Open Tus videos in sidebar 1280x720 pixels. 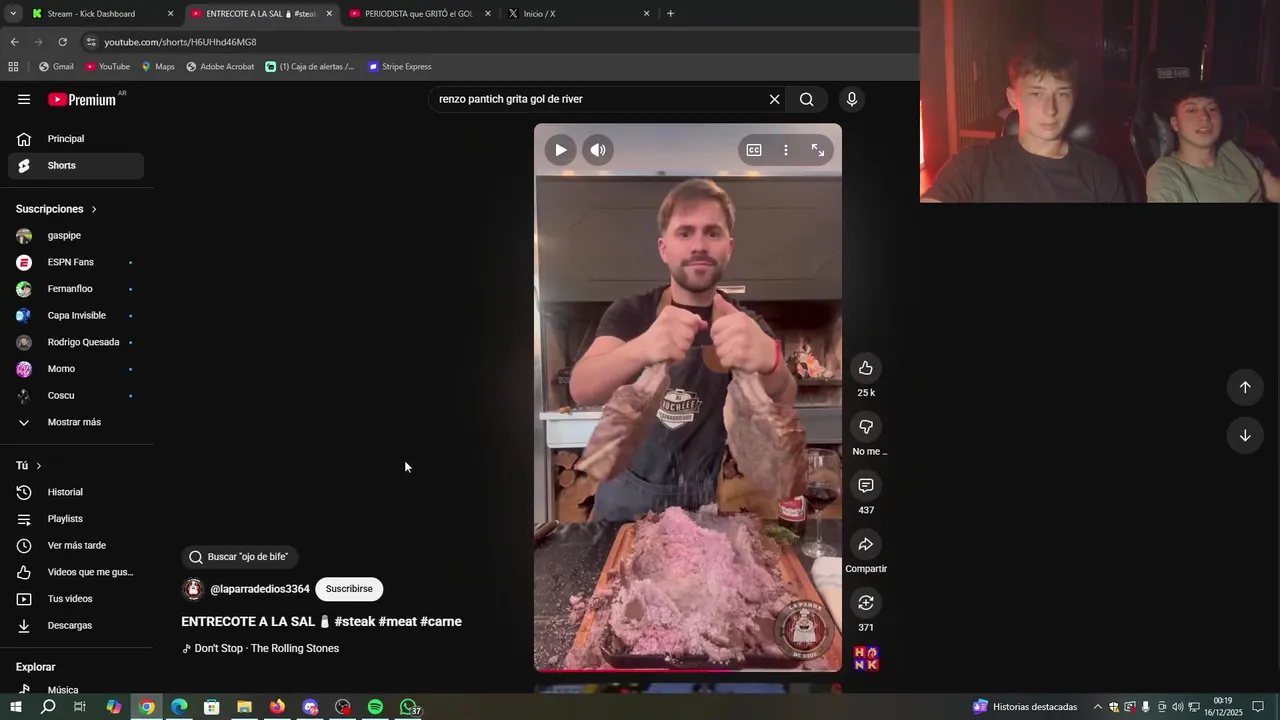pyautogui.click(x=76, y=599)
